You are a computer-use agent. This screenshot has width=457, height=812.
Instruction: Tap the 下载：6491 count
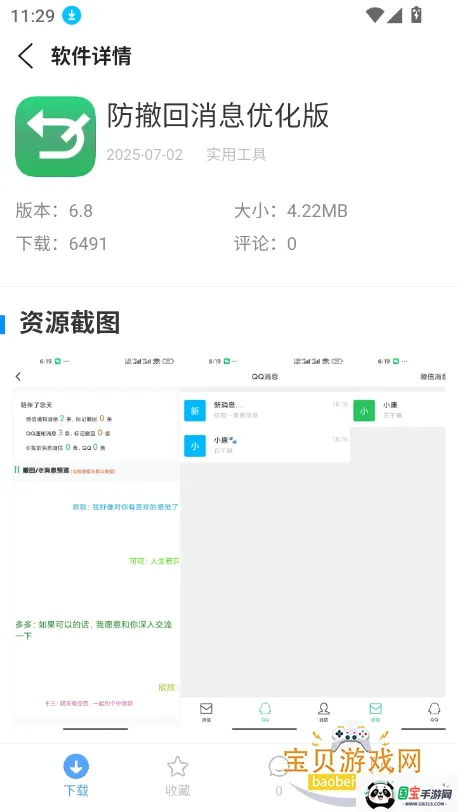(x=61, y=243)
